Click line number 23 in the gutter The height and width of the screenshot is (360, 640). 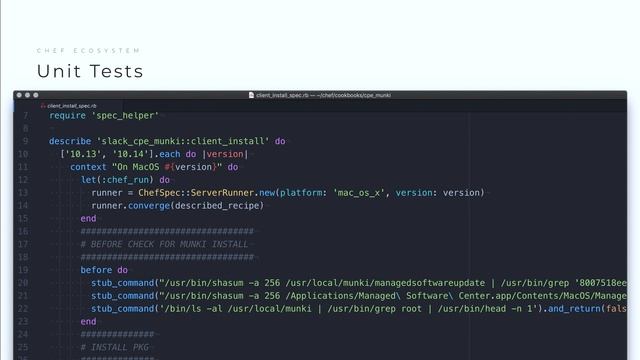click(x=23, y=322)
